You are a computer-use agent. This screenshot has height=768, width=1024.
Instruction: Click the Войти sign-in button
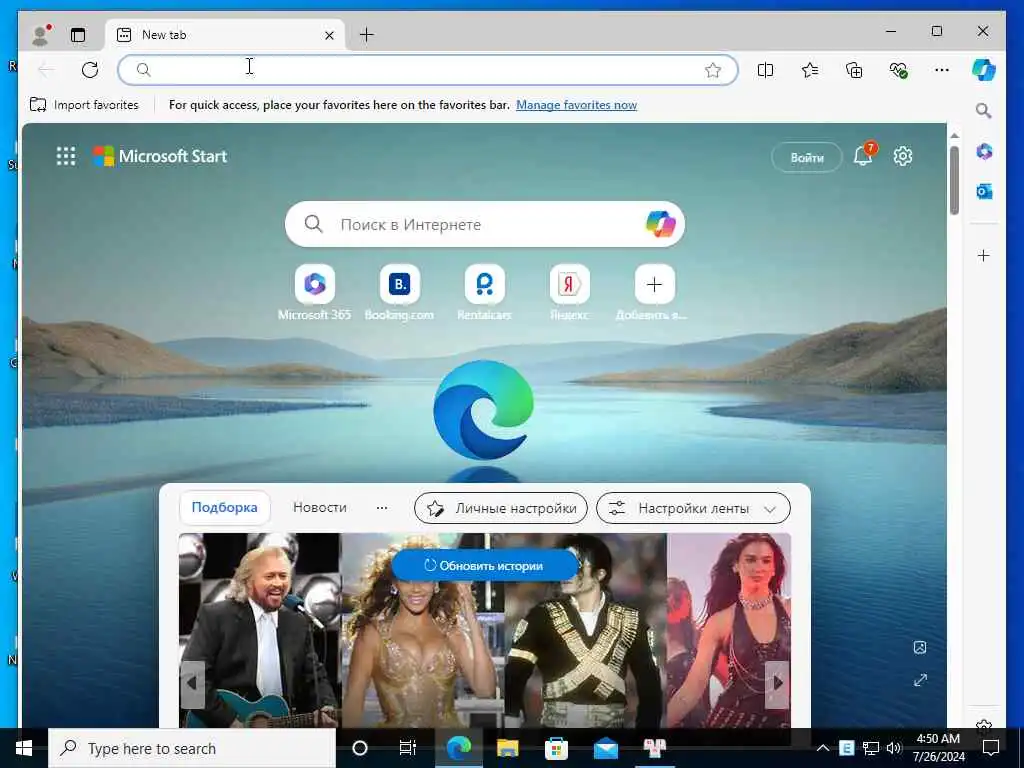[807, 157]
